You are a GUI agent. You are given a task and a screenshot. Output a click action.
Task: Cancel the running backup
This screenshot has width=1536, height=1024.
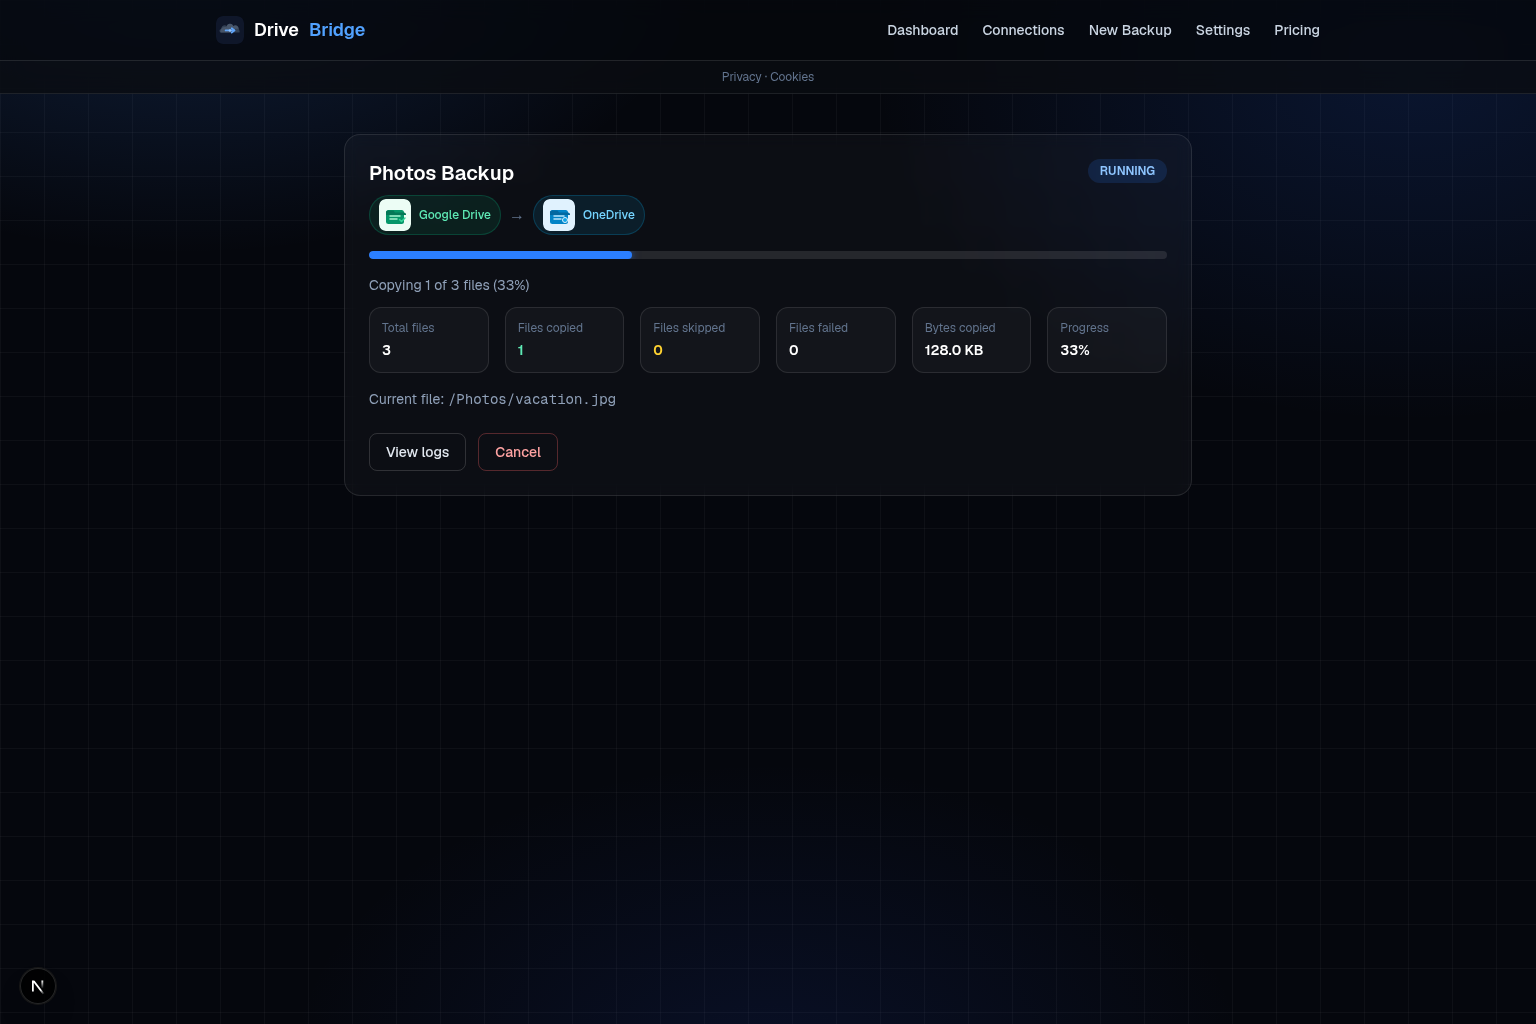tap(518, 452)
